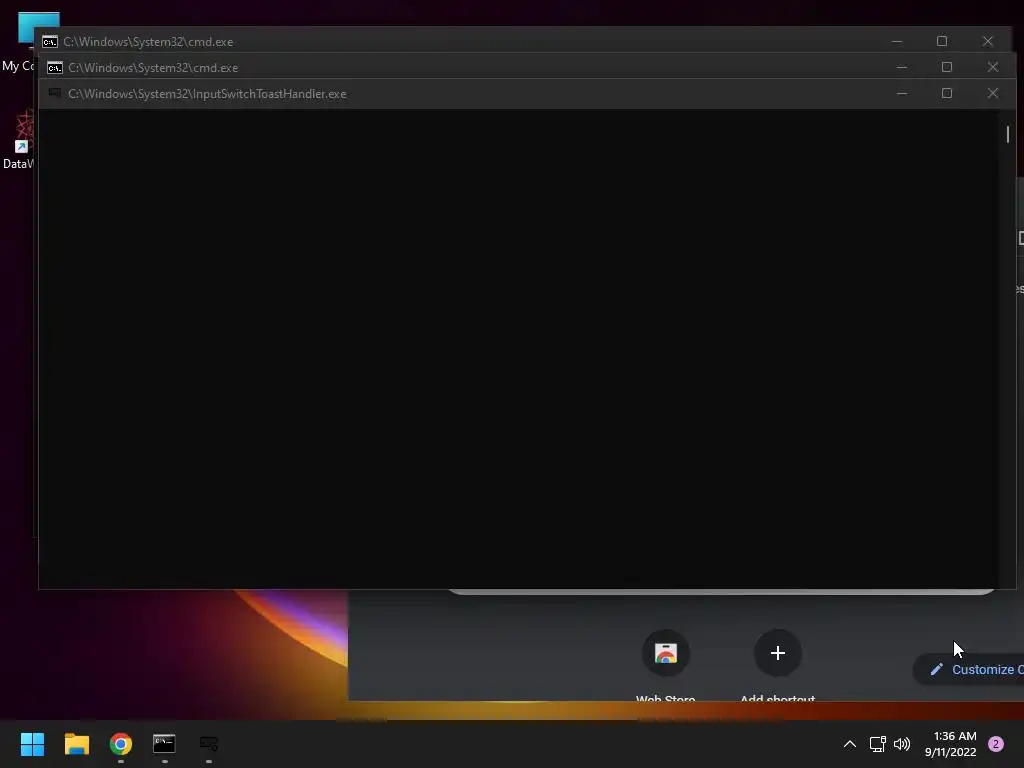Minimize the topmost cmd.exe window

click(897, 41)
